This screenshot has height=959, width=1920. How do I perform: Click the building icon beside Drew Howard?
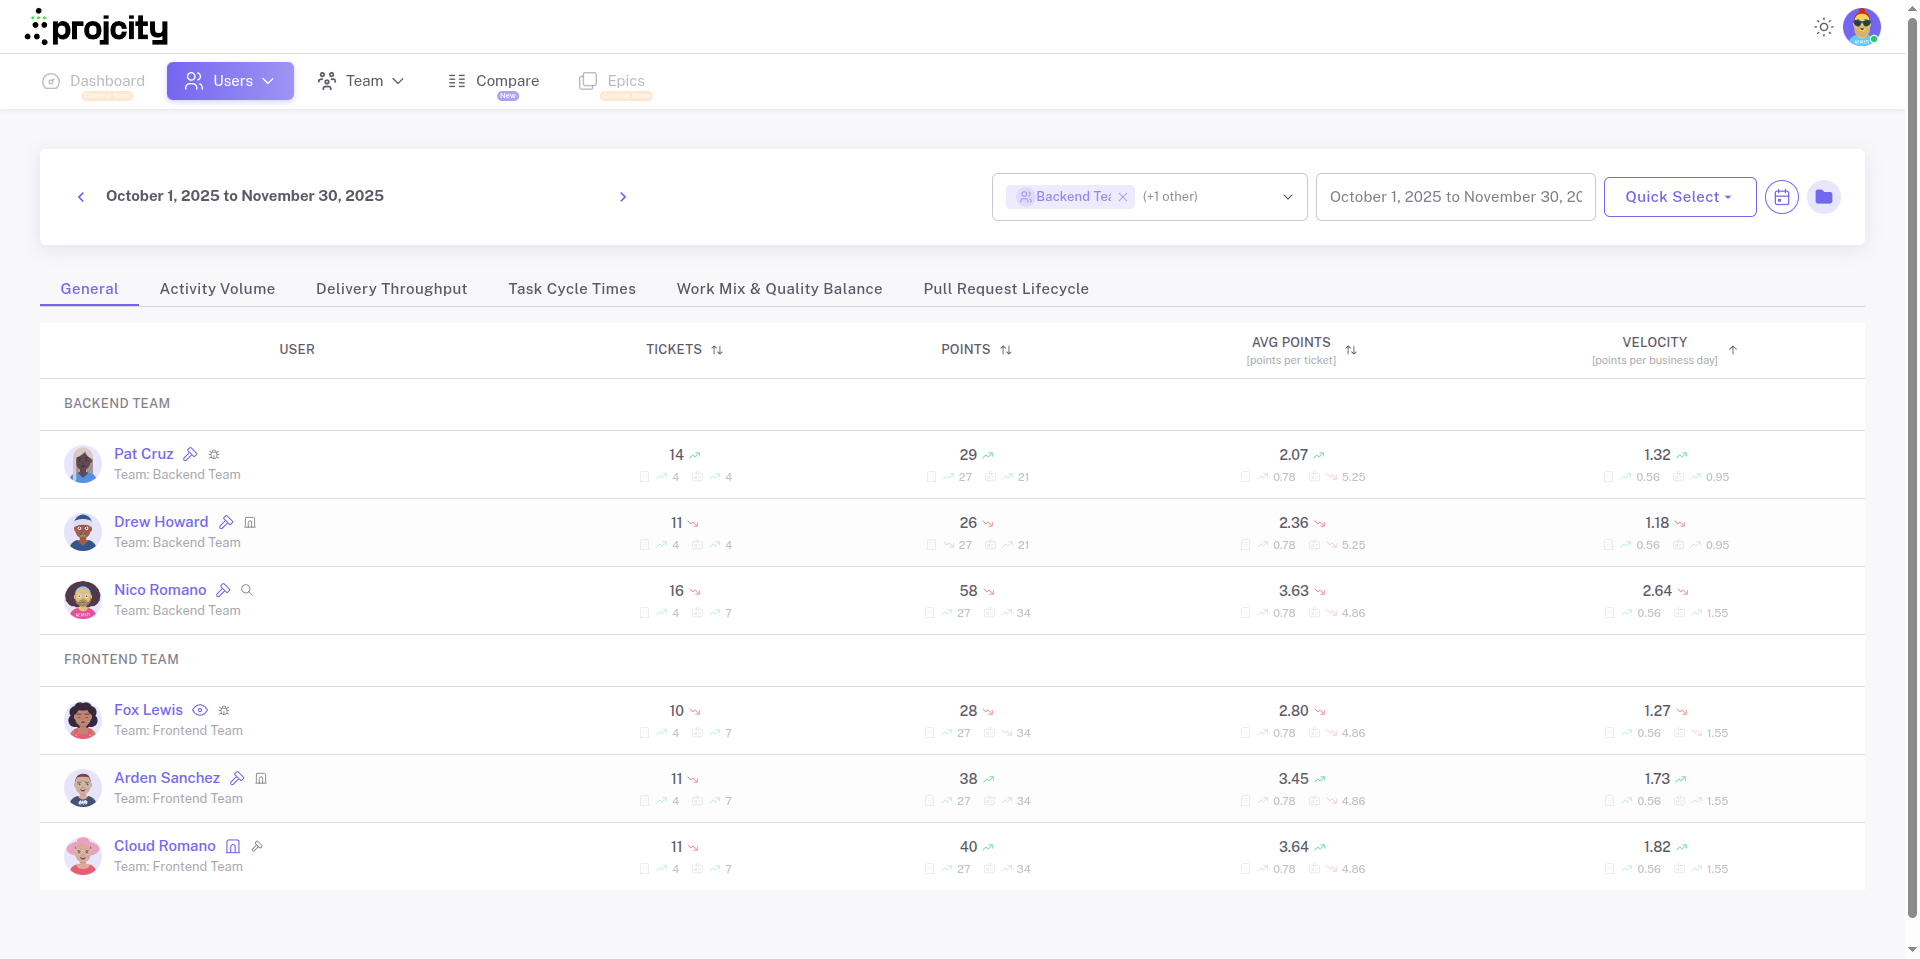[x=250, y=522]
